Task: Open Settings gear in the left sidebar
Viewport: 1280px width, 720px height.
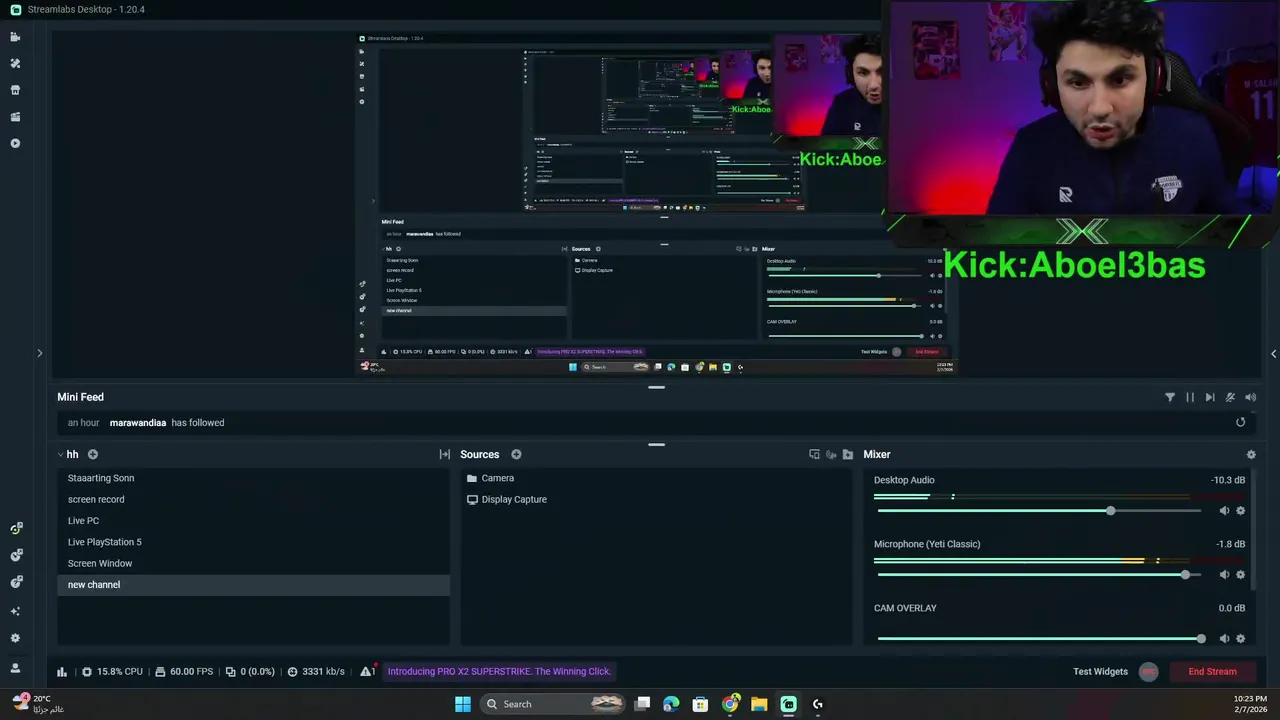Action: [15, 638]
